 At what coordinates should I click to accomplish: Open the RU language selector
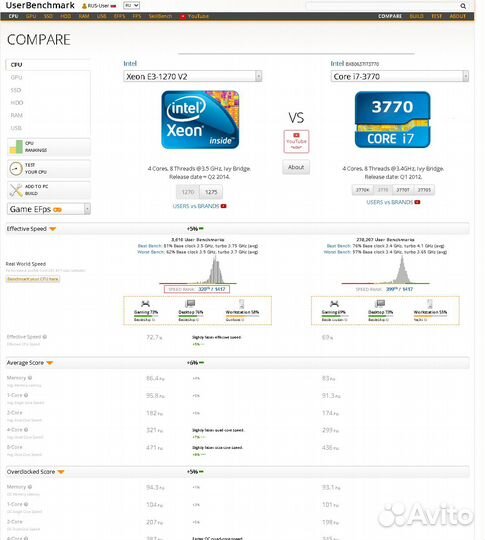point(131,6)
